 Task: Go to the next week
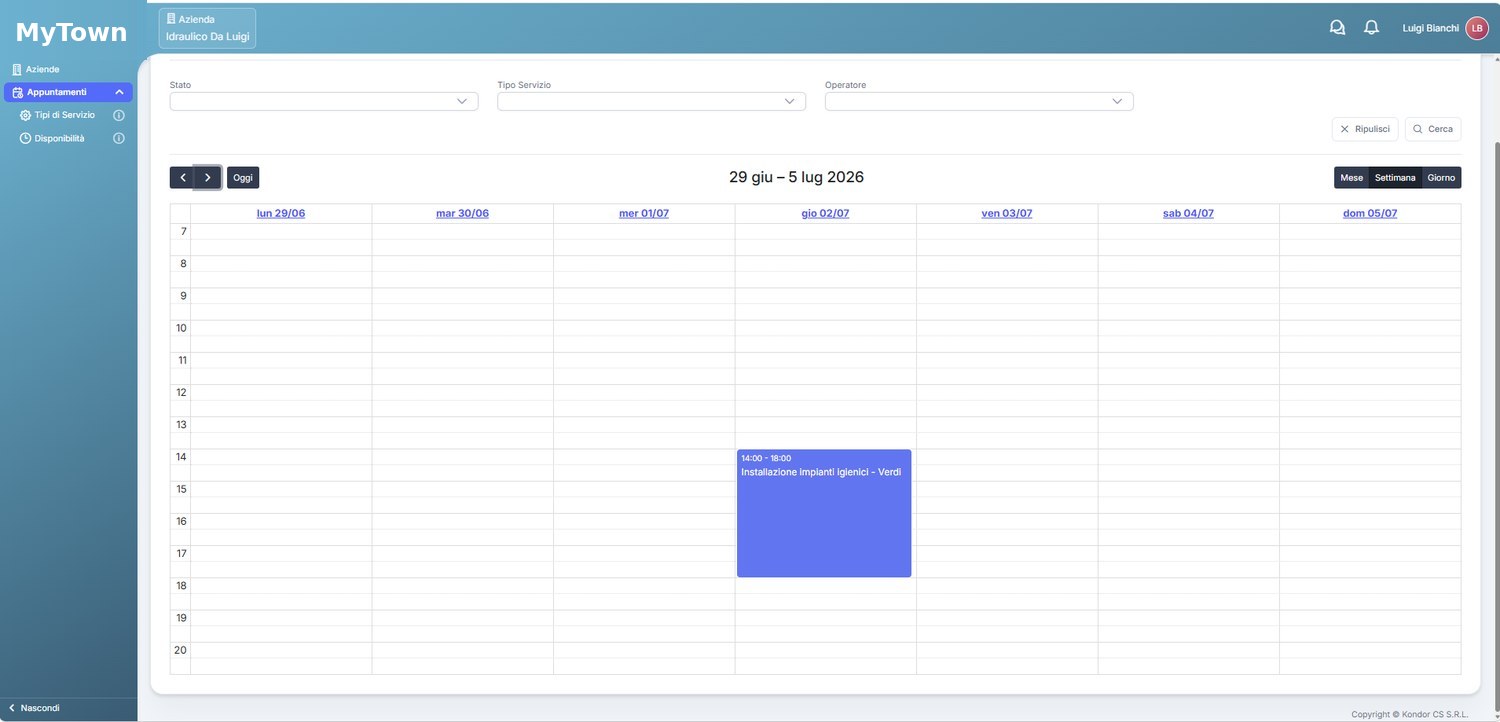pyautogui.click(x=208, y=177)
